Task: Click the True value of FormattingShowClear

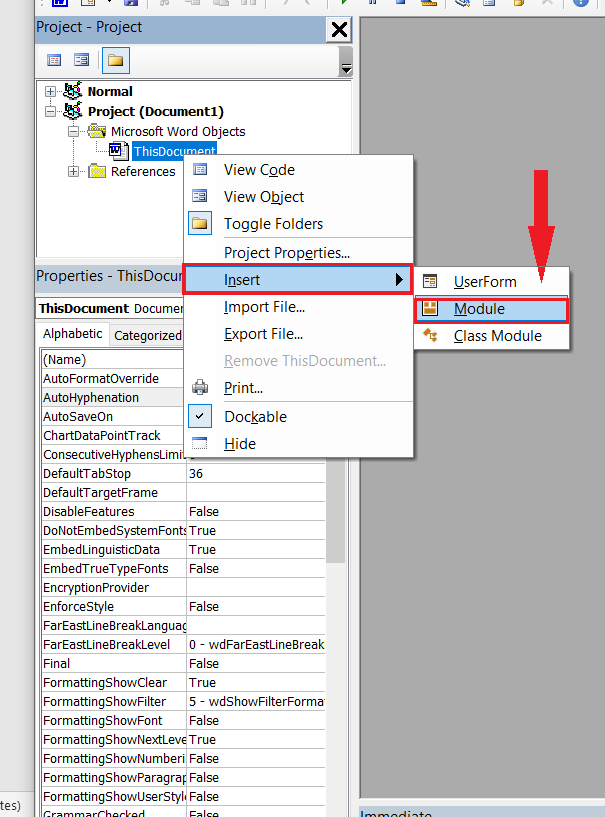Action: (x=255, y=683)
